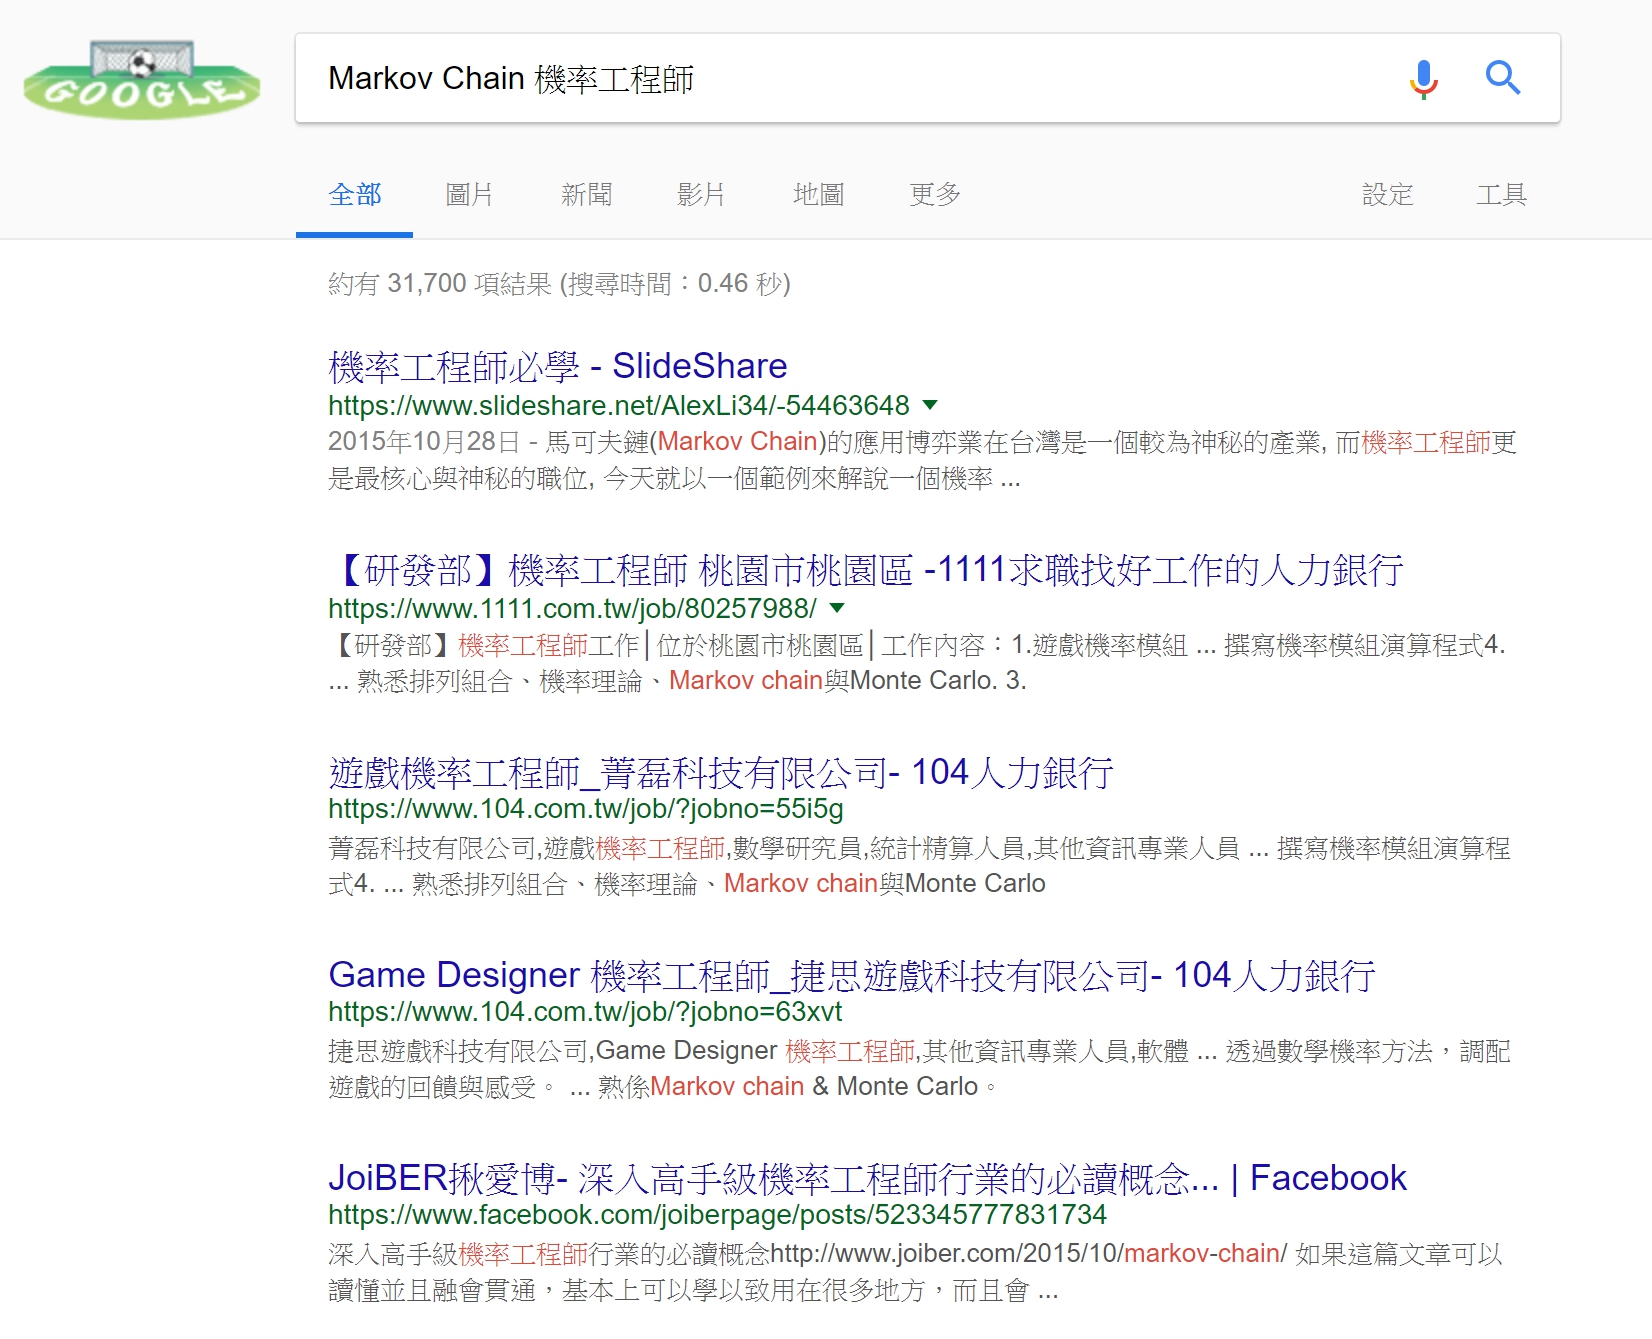The image size is (1652, 1339).
Task: Open the 更多 menu
Action: [x=935, y=194]
